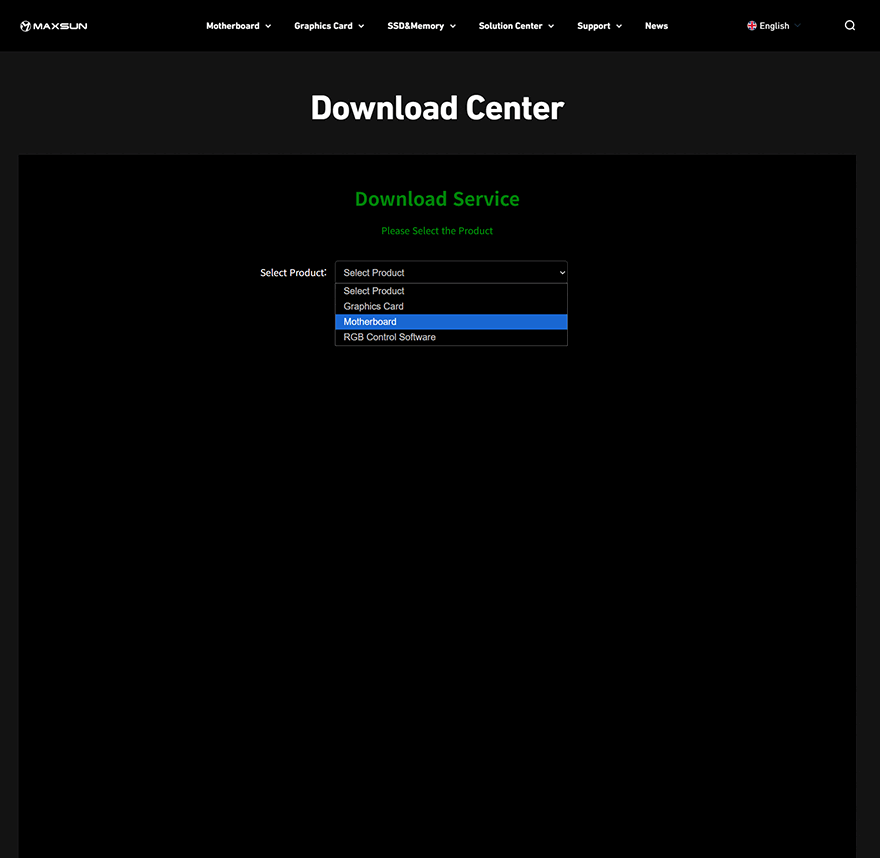Choose Graphics Card option in dropdown list
Image resolution: width=880 pixels, height=858 pixels.
tap(451, 306)
